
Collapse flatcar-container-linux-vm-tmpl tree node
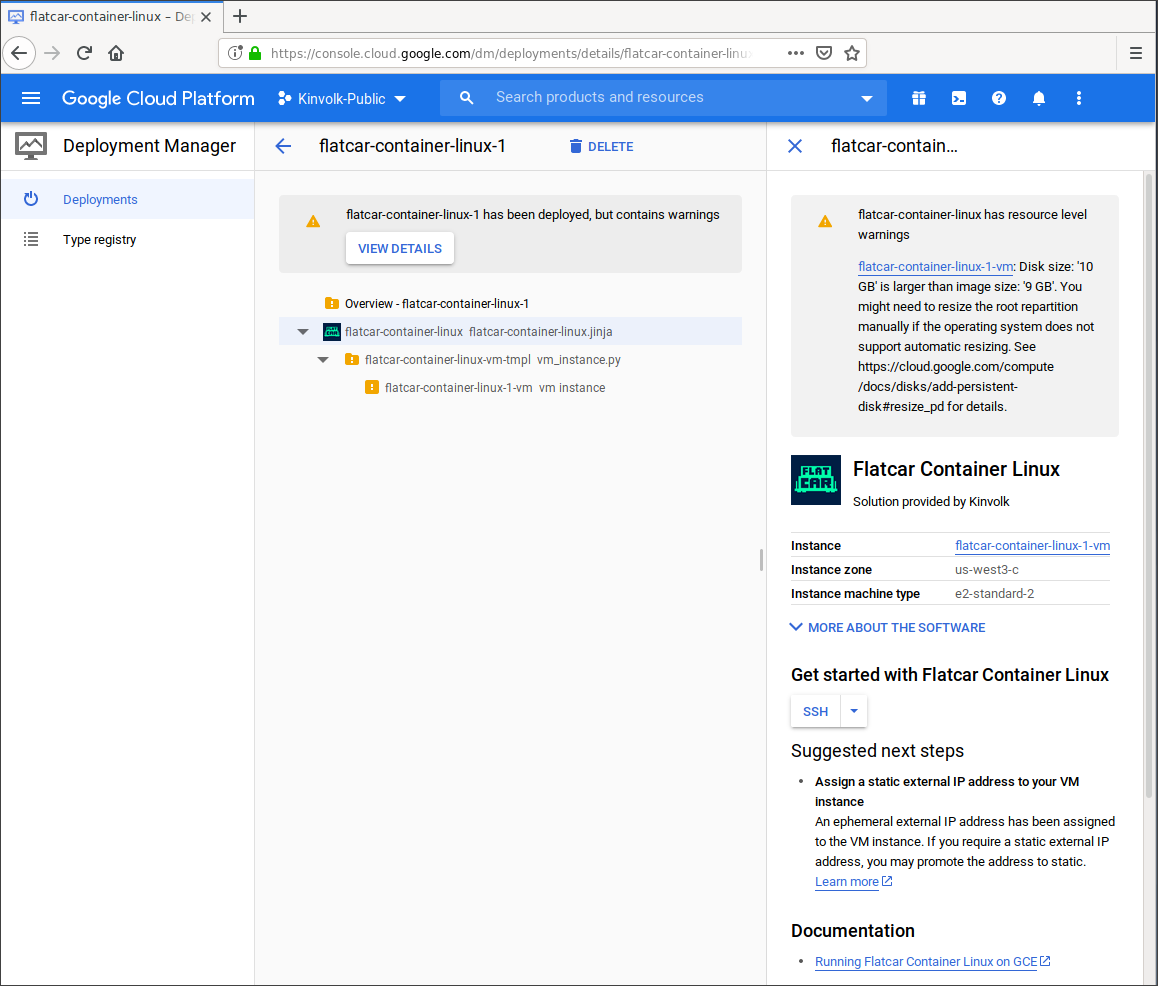pyautogui.click(x=323, y=360)
